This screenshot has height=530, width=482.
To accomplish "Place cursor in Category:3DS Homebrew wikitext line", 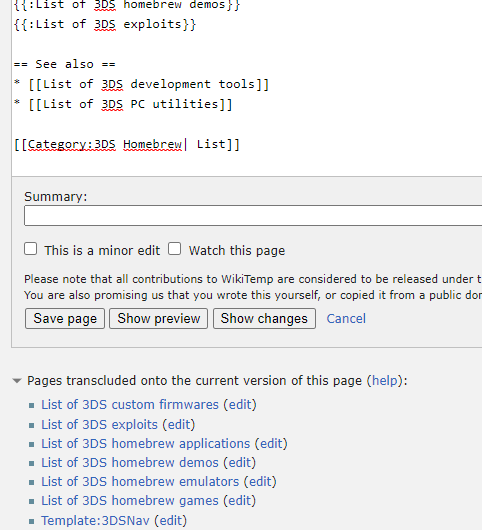I will click(127, 145).
